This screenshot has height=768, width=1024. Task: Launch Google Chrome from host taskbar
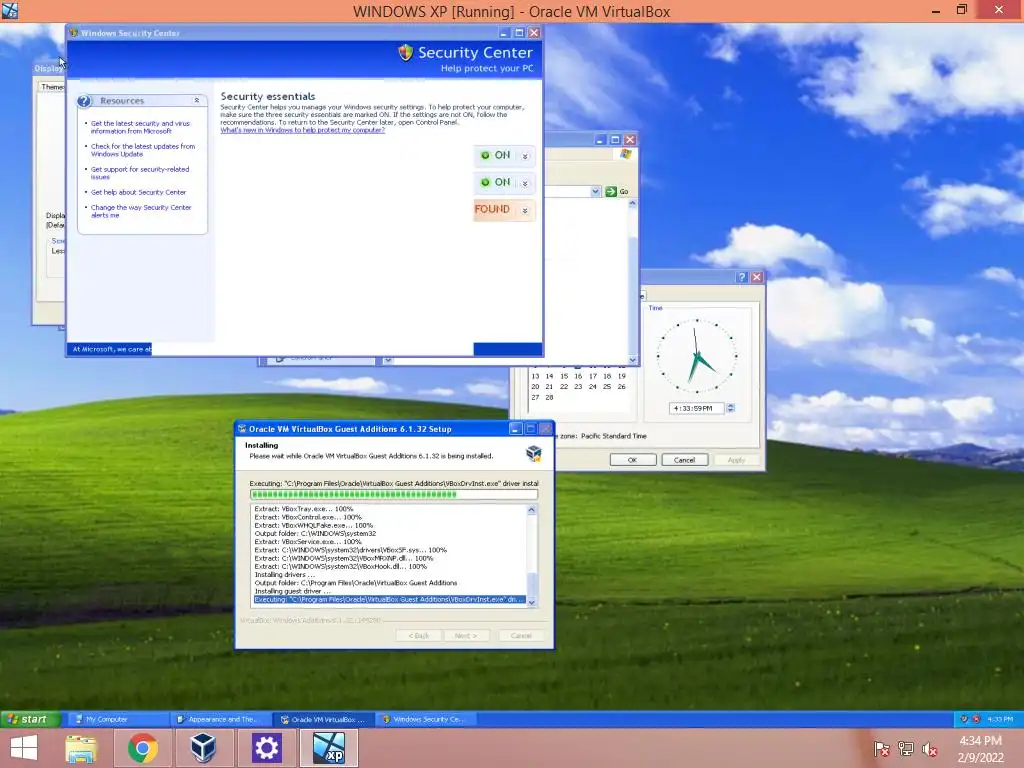[142, 748]
